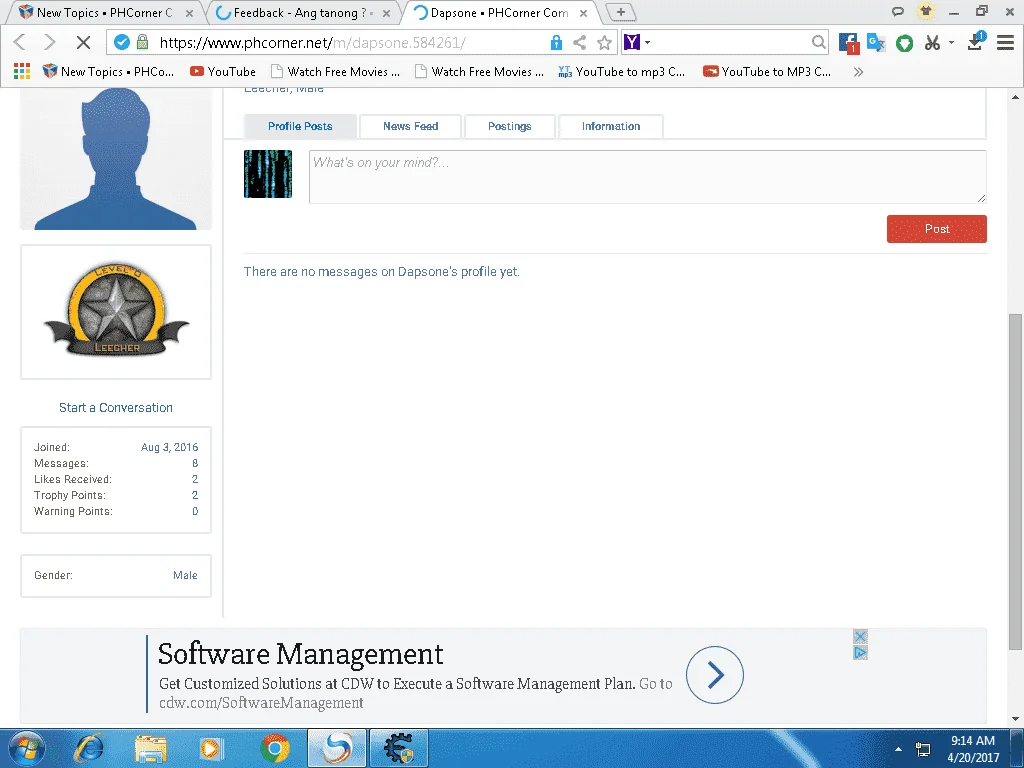1024x768 pixels.
Task: Open the Google Translate extension icon
Action: pos(876,43)
